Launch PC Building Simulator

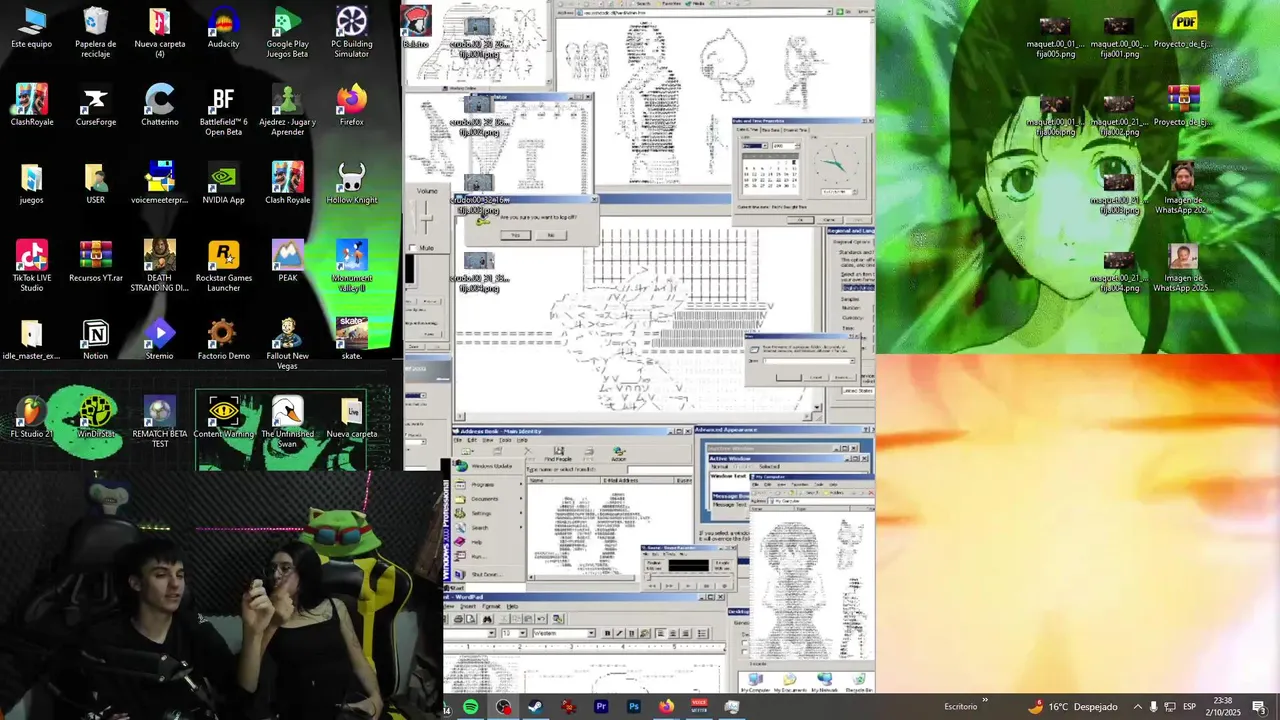point(351,32)
